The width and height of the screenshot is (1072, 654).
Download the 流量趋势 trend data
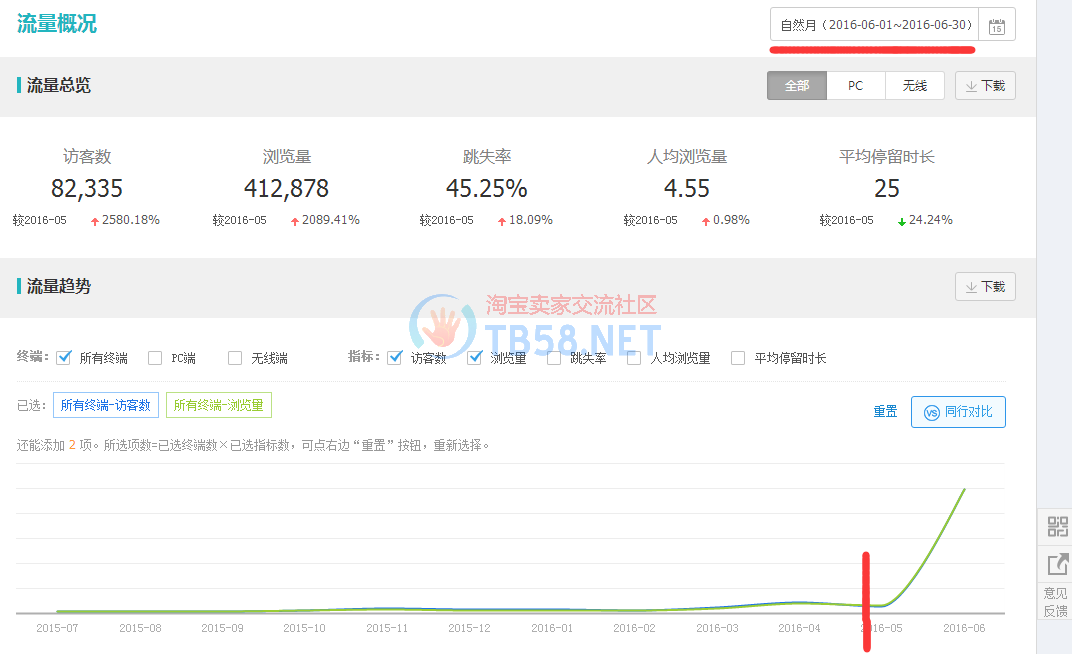point(985,287)
